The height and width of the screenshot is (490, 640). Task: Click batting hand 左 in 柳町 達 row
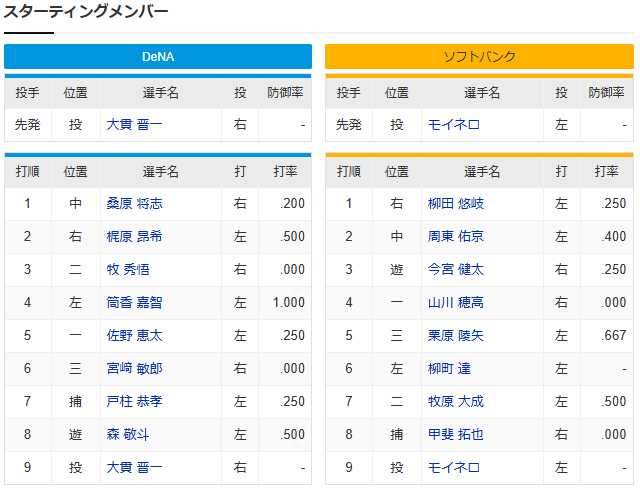point(561,369)
